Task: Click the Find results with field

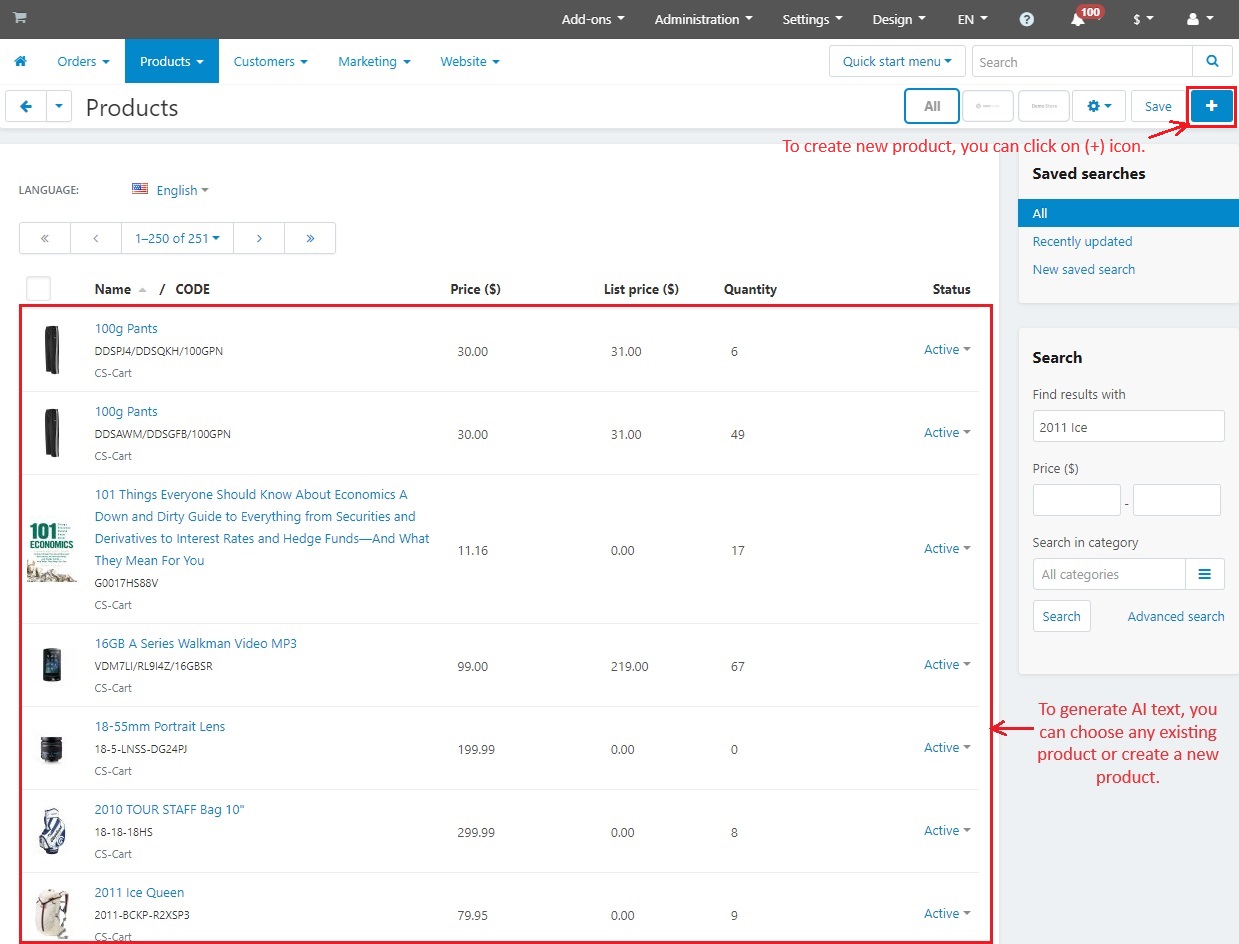Action: [1128, 426]
